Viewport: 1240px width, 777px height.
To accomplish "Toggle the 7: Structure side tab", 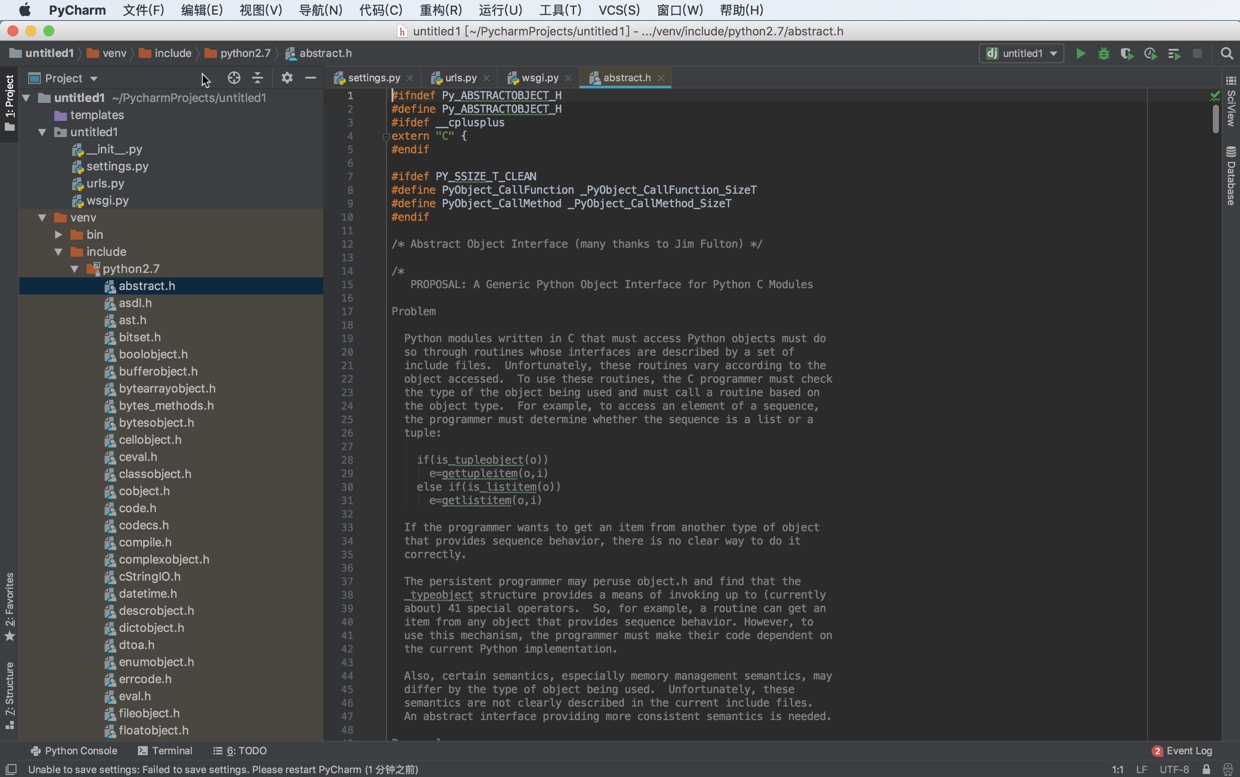I will pos(9,696).
